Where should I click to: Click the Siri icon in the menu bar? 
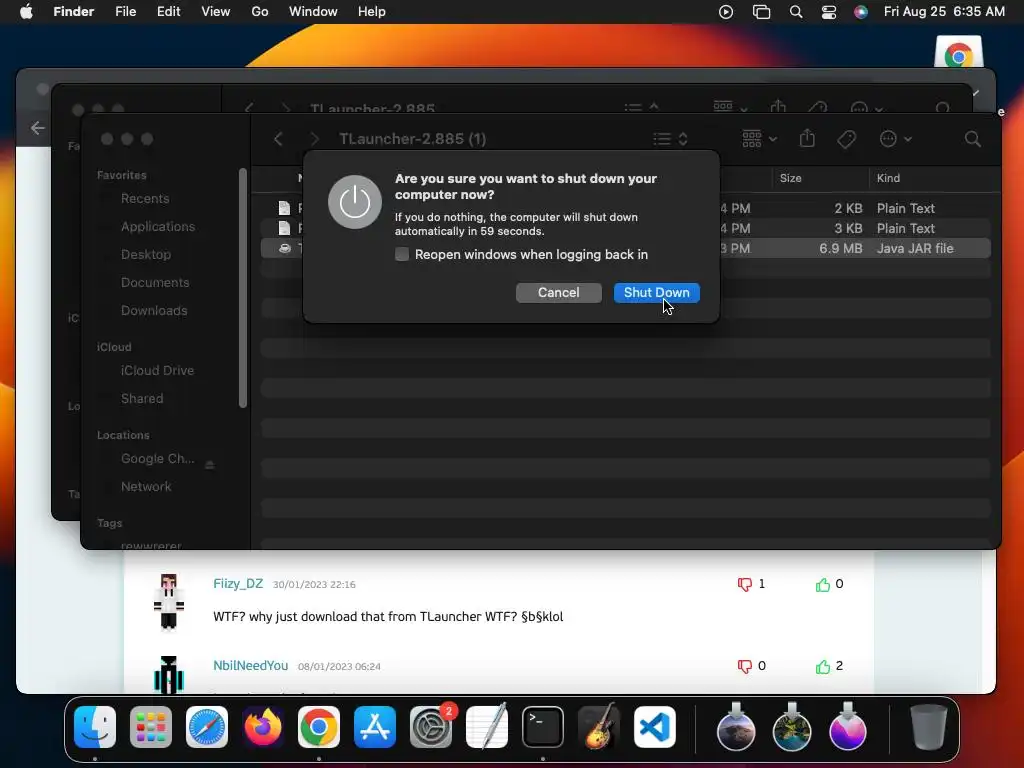click(x=861, y=12)
